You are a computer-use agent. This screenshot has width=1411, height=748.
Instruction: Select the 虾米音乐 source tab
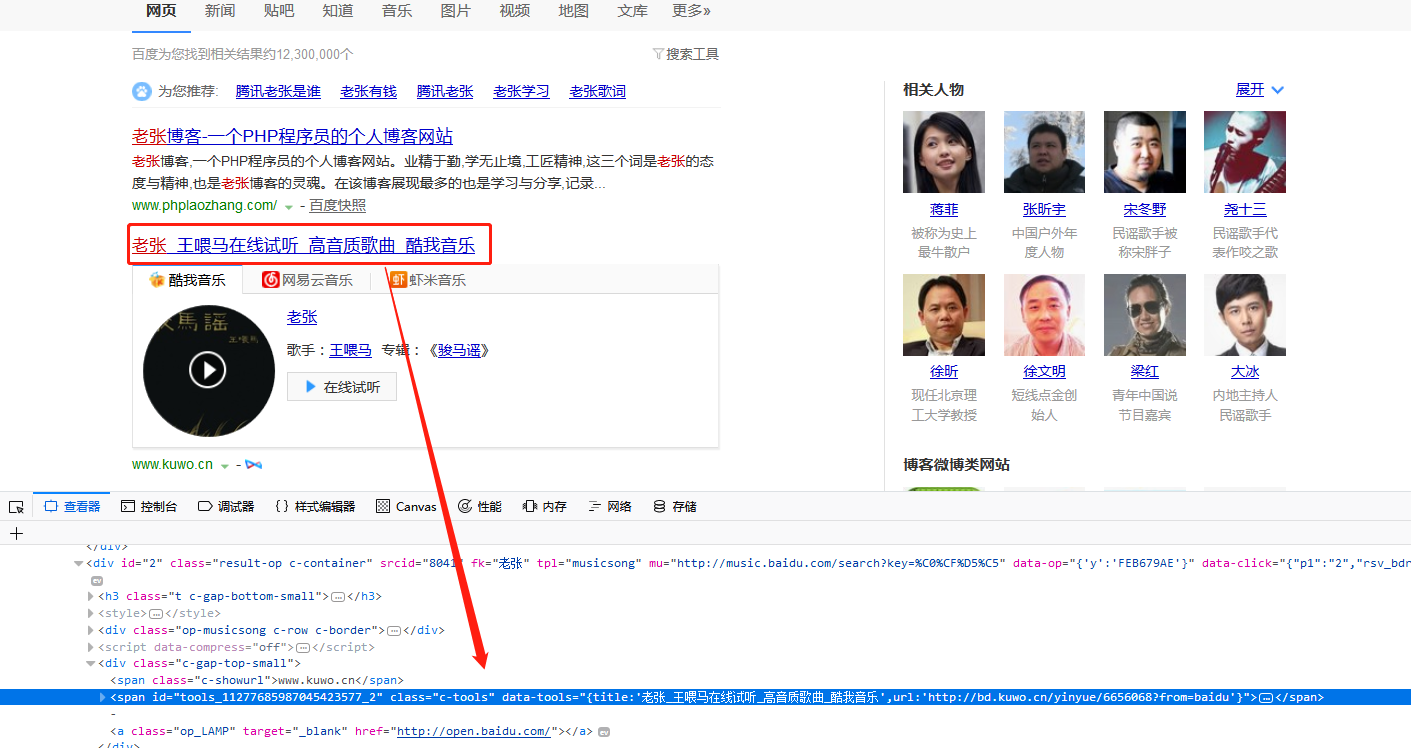(429, 279)
